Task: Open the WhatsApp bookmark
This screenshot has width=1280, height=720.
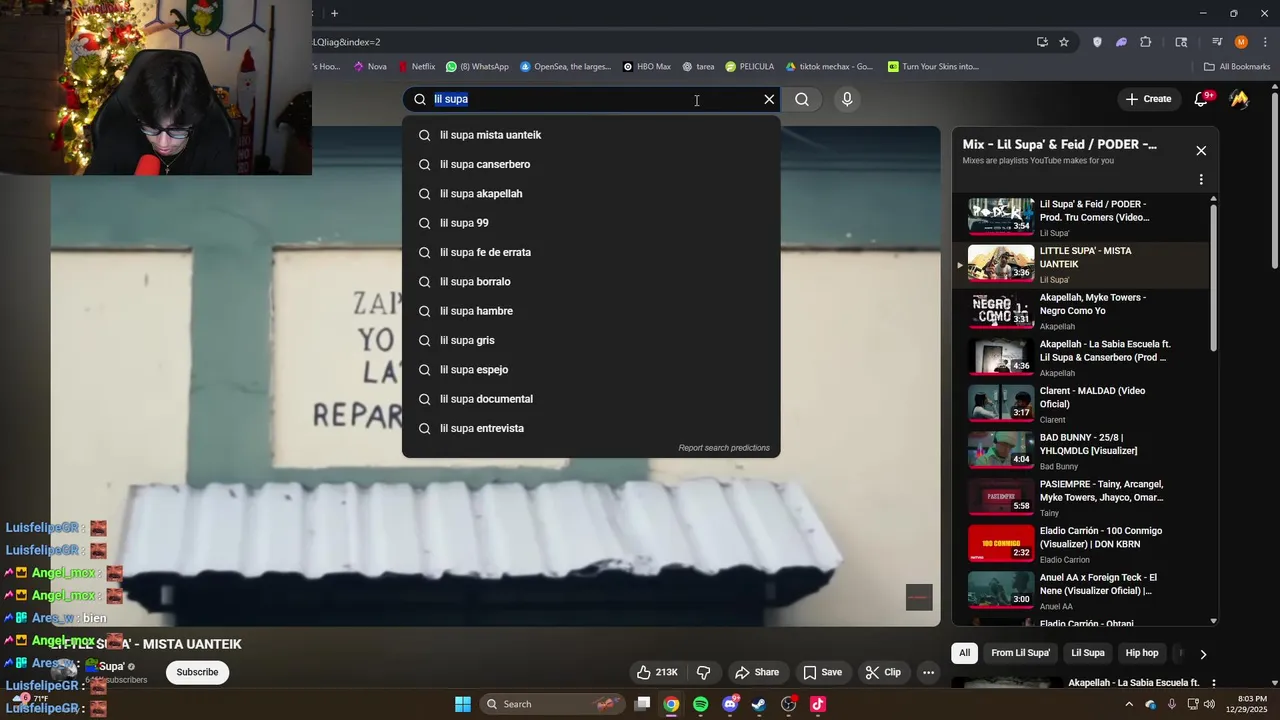Action: tap(477, 67)
